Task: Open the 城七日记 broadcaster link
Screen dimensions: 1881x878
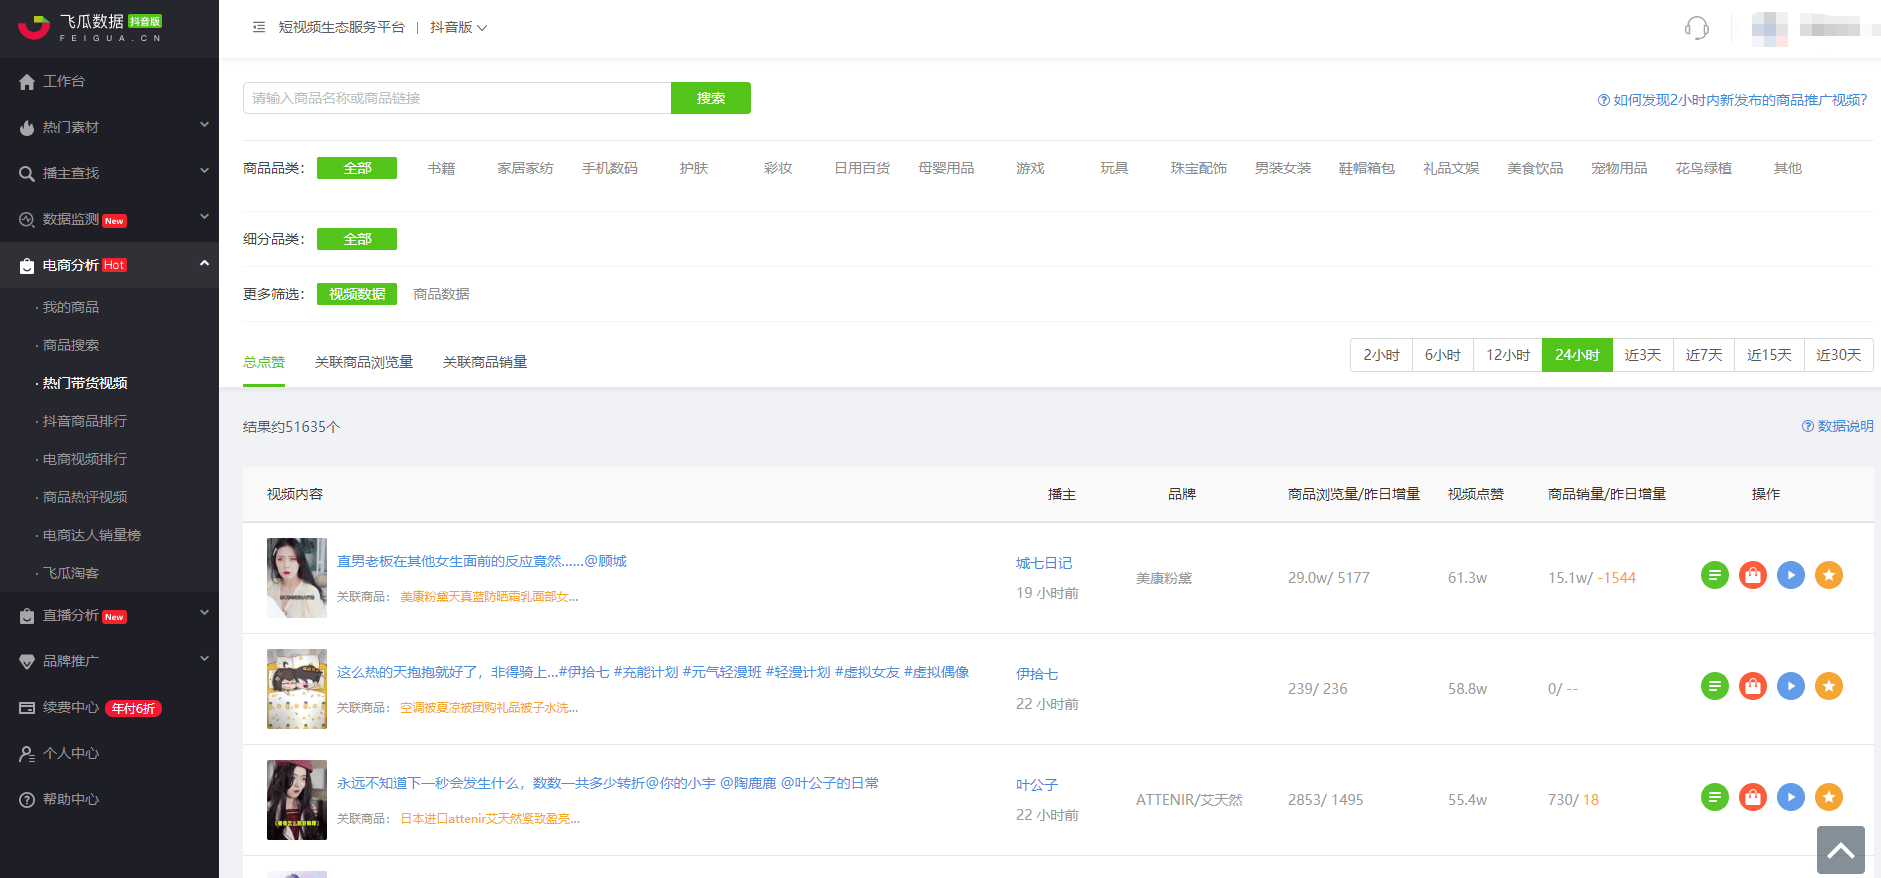Action: point(1043,563)
